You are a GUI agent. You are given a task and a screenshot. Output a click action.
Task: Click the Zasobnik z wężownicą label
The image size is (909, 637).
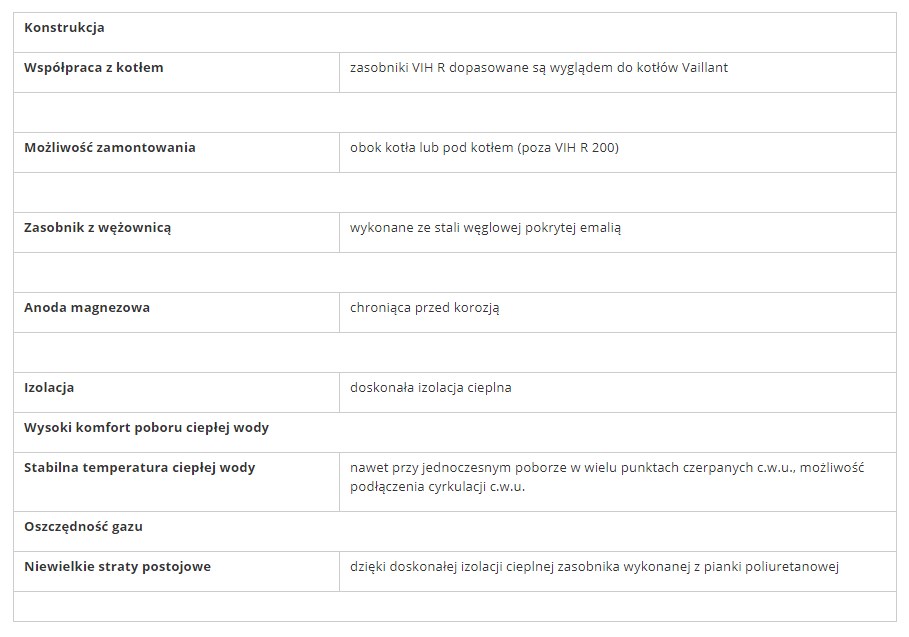97,228
